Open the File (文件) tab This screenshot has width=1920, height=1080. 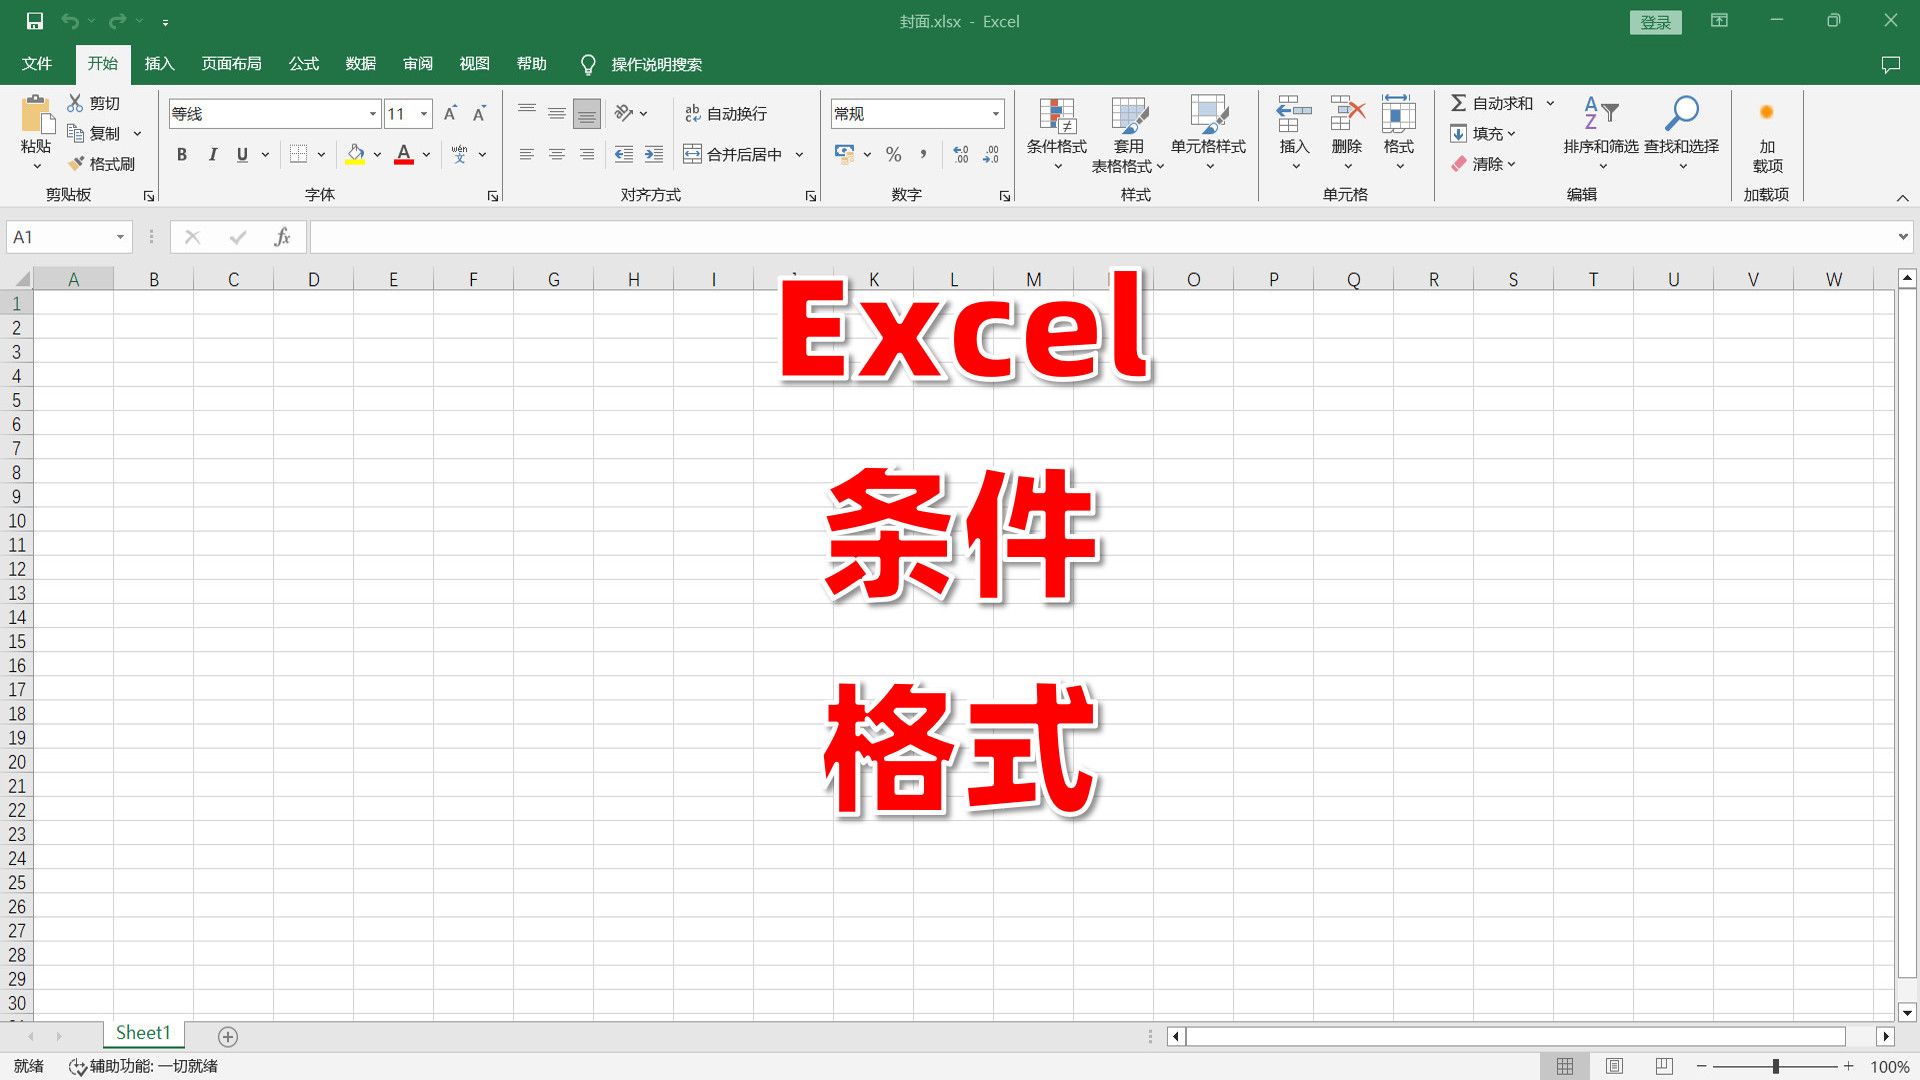click(37, 64)
